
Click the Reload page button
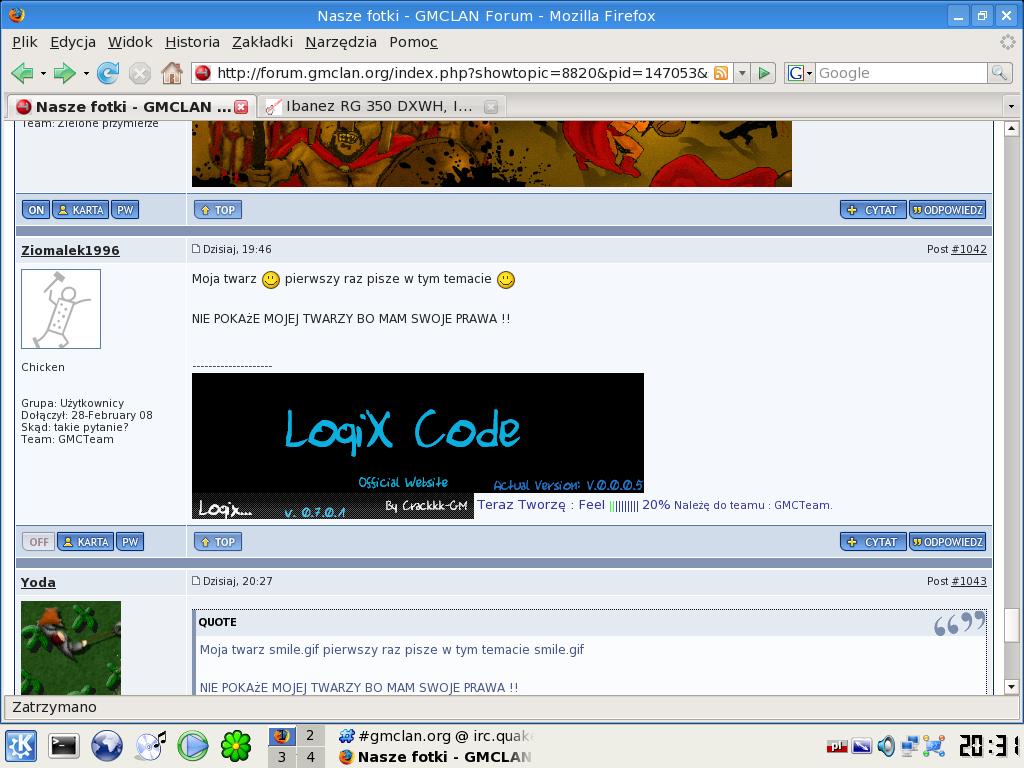(108, 73)
